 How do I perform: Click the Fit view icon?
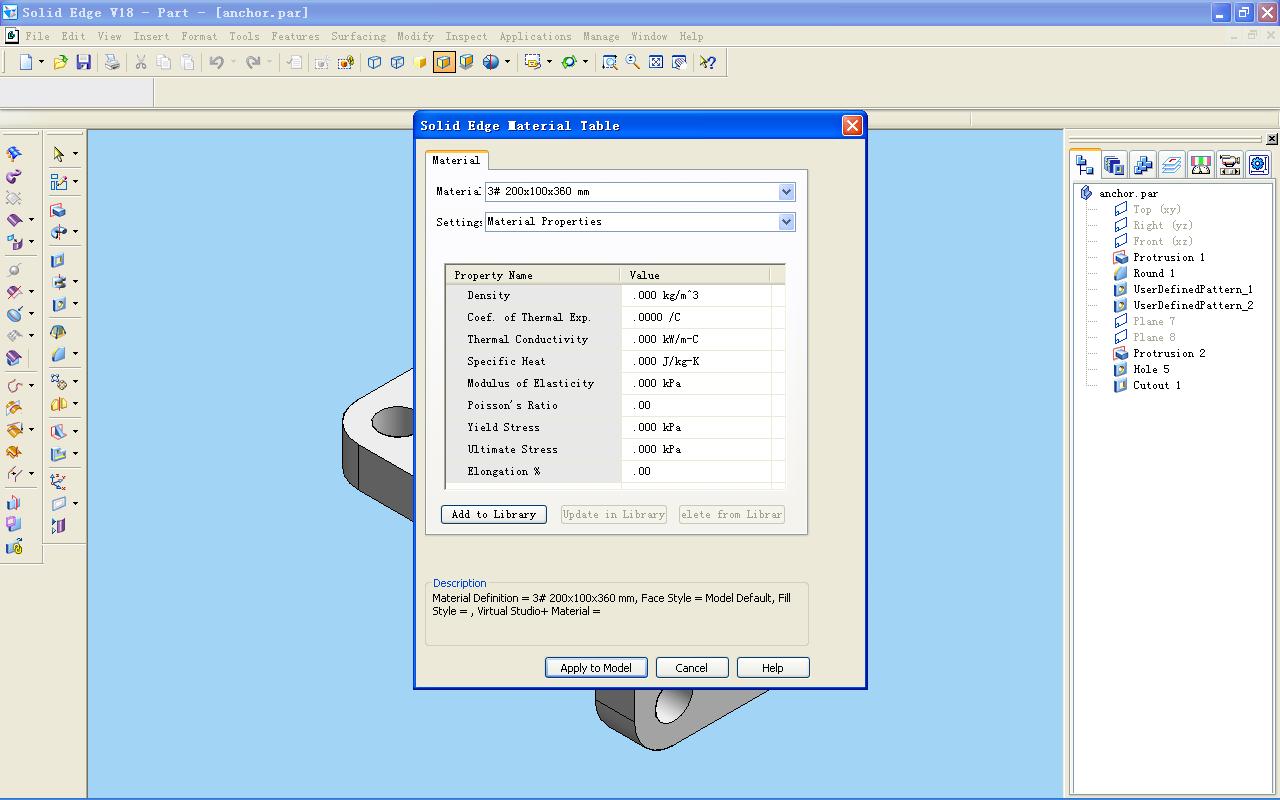click(656, 62)
